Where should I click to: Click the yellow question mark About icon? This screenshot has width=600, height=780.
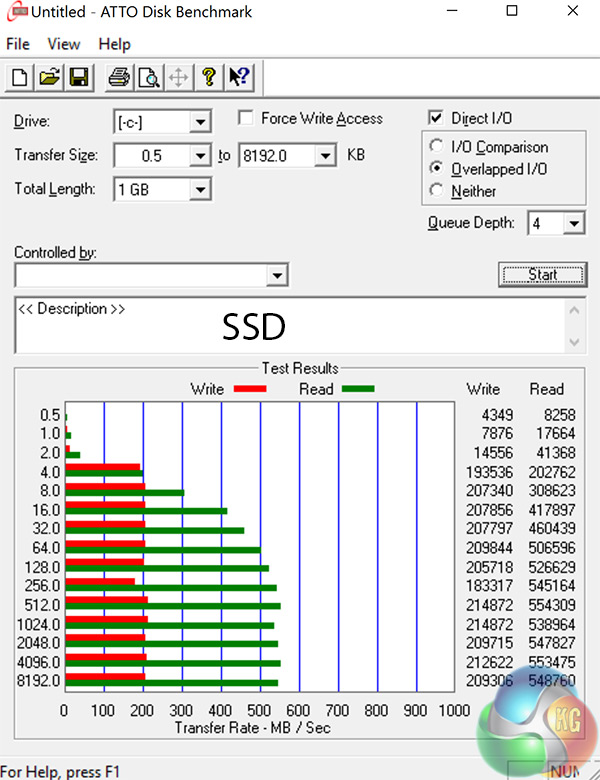click(209, 78)
